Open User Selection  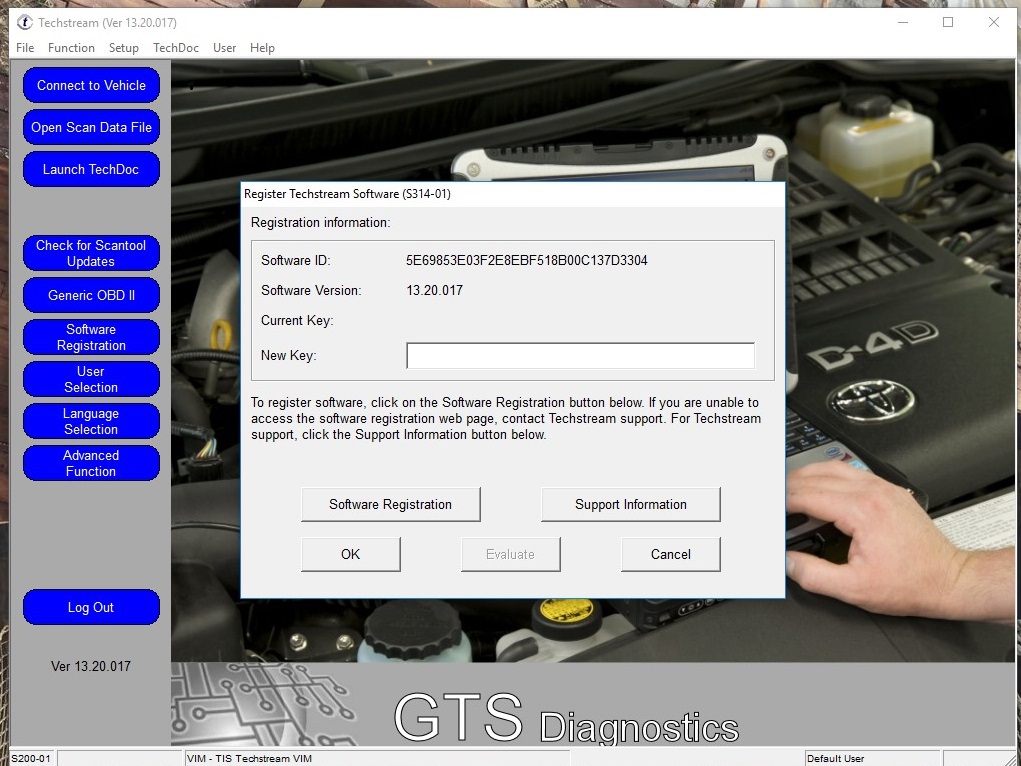91,379
